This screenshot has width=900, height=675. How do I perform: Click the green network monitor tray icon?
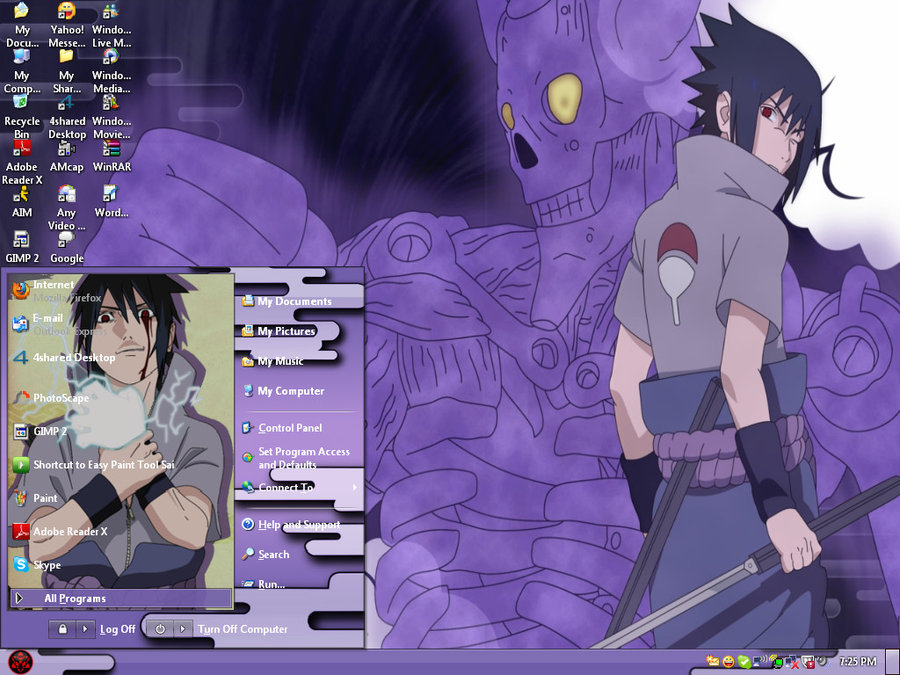[x=776, y=662]
